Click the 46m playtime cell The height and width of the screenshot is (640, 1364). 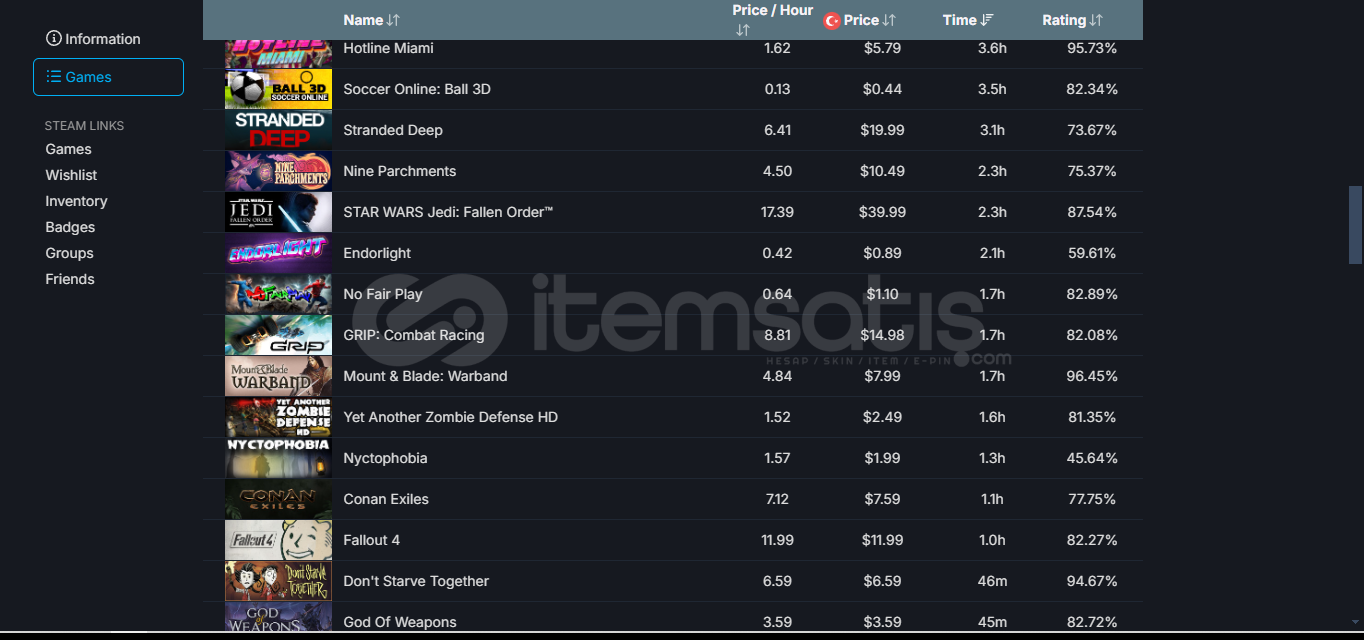pos(992,581)
